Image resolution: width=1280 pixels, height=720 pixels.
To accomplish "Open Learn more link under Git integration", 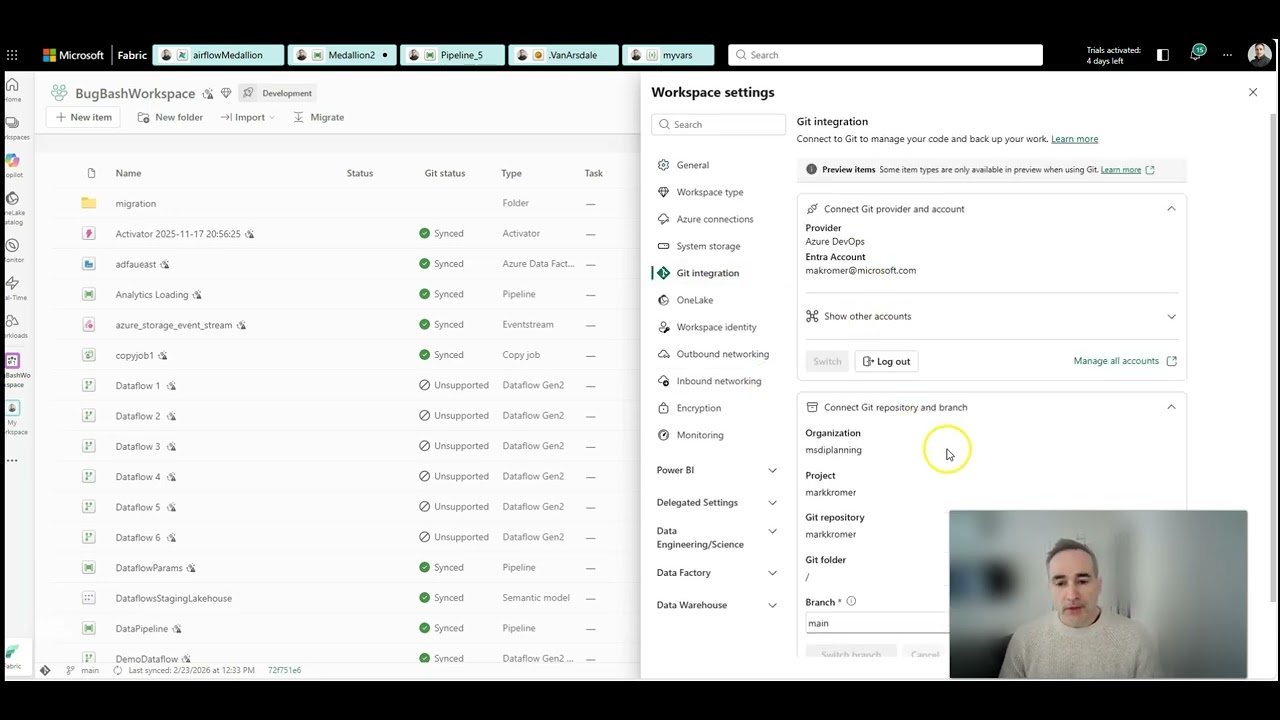I will (1074, 139).
